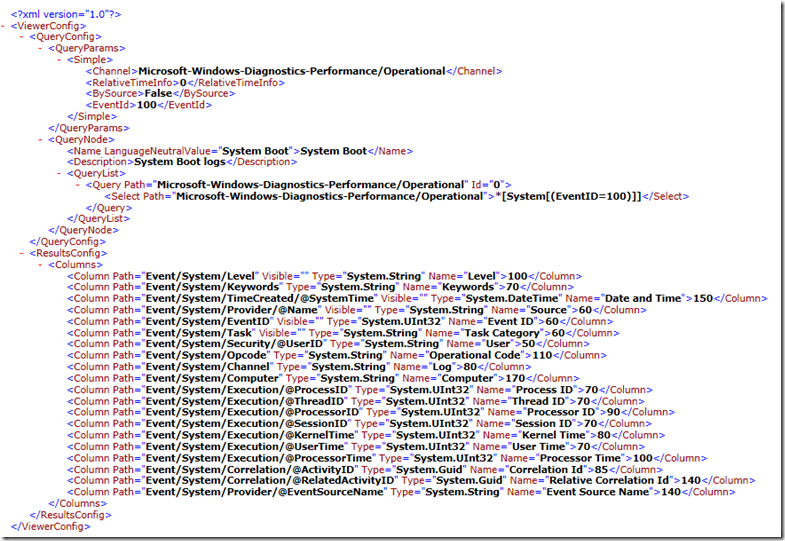
Task: Click the Event/System/EventID column path
Action: coord(207,321)
